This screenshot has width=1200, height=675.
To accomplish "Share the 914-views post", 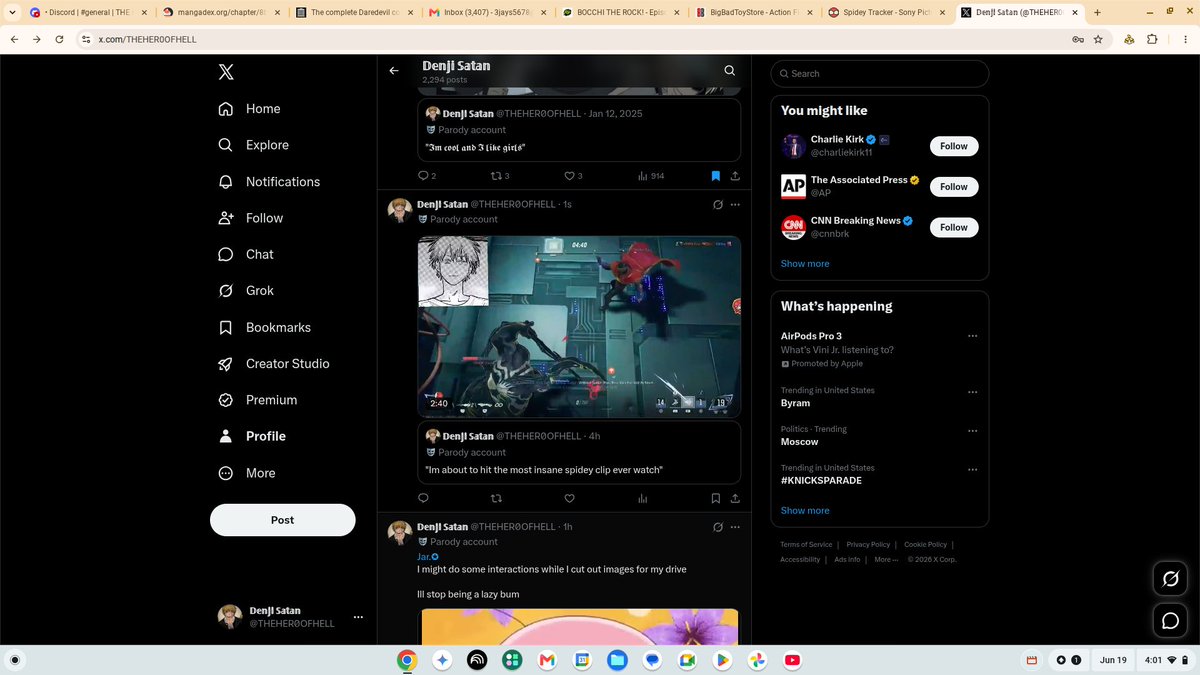I will pos(735,176).
